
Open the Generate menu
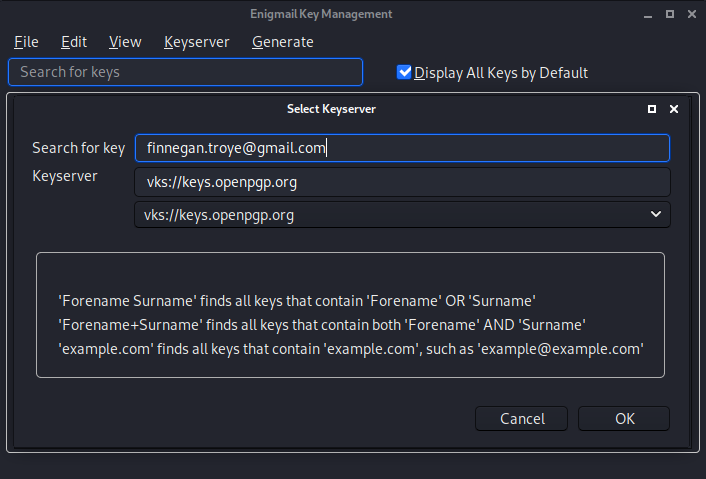(x=282, y=42)
